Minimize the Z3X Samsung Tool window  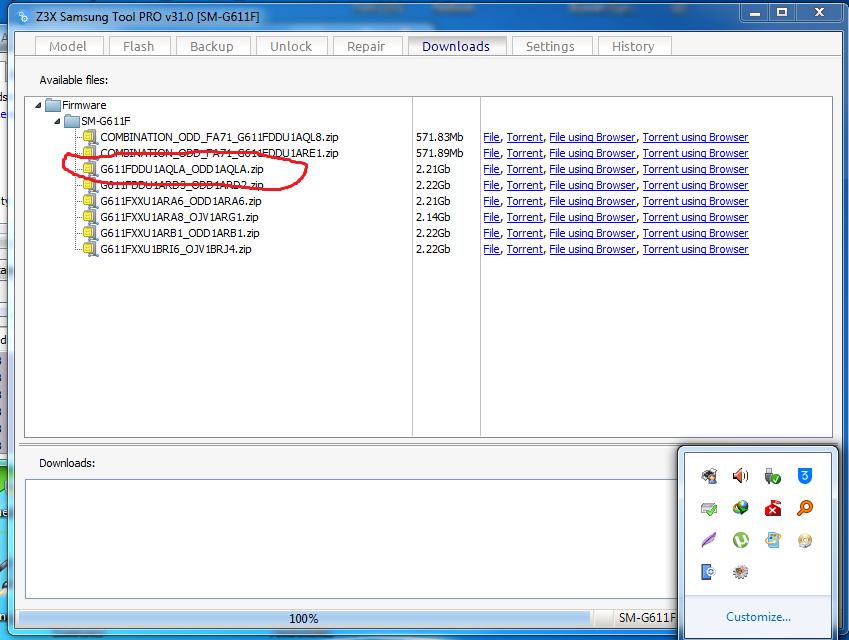tap(755, 12)
